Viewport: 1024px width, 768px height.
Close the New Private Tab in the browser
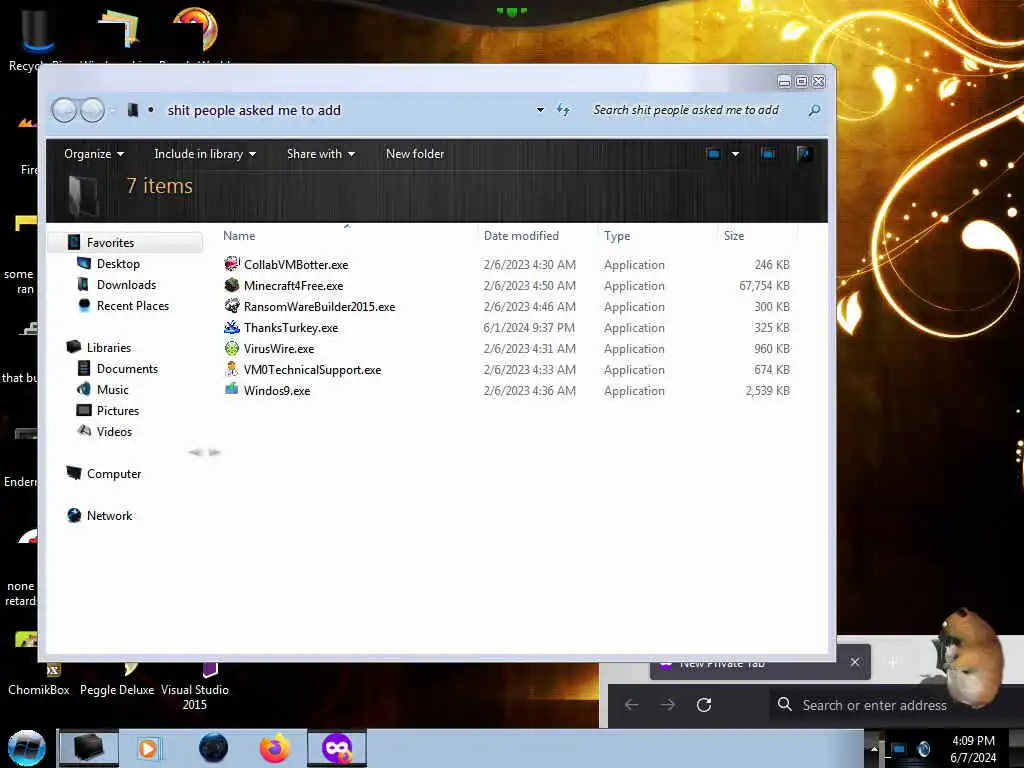pyautogui.click(x=855, y=662)
